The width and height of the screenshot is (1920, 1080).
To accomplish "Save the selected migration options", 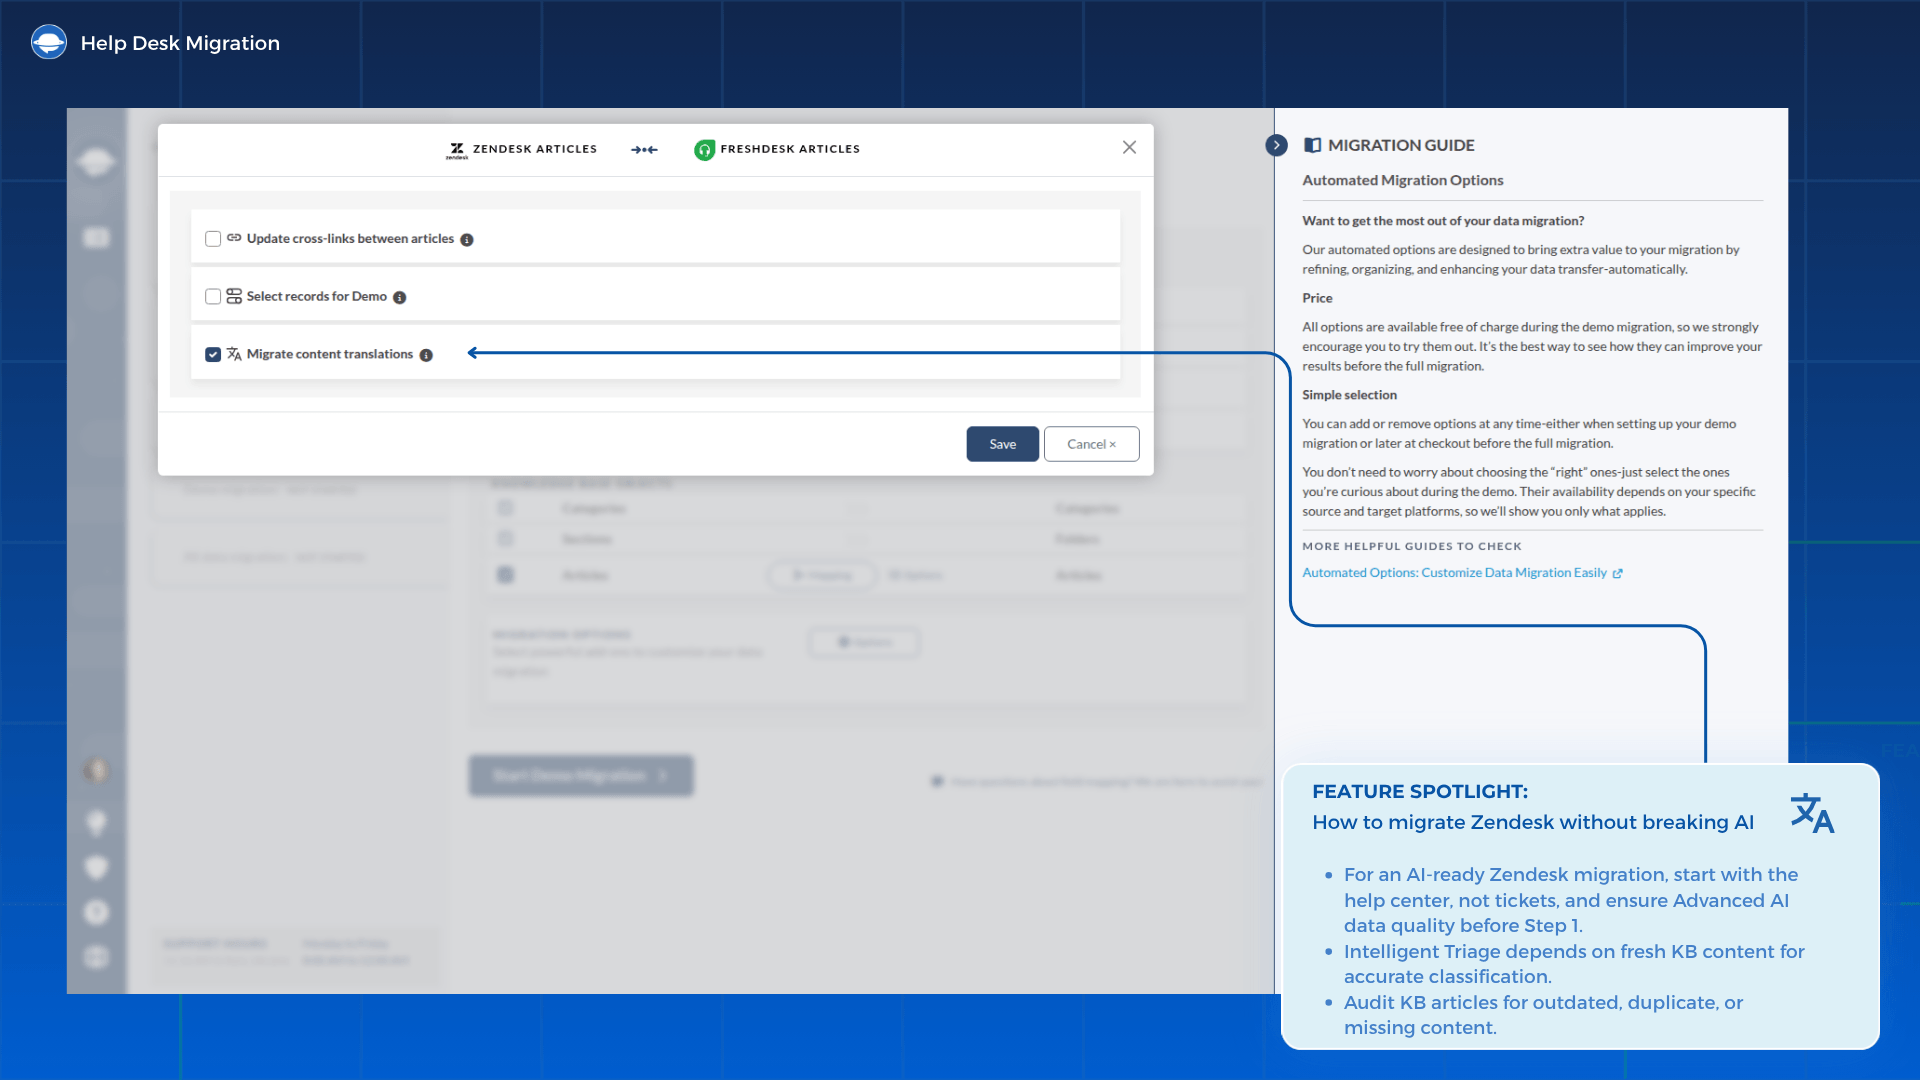I will pyautogui.click(x=1003, y=444).
